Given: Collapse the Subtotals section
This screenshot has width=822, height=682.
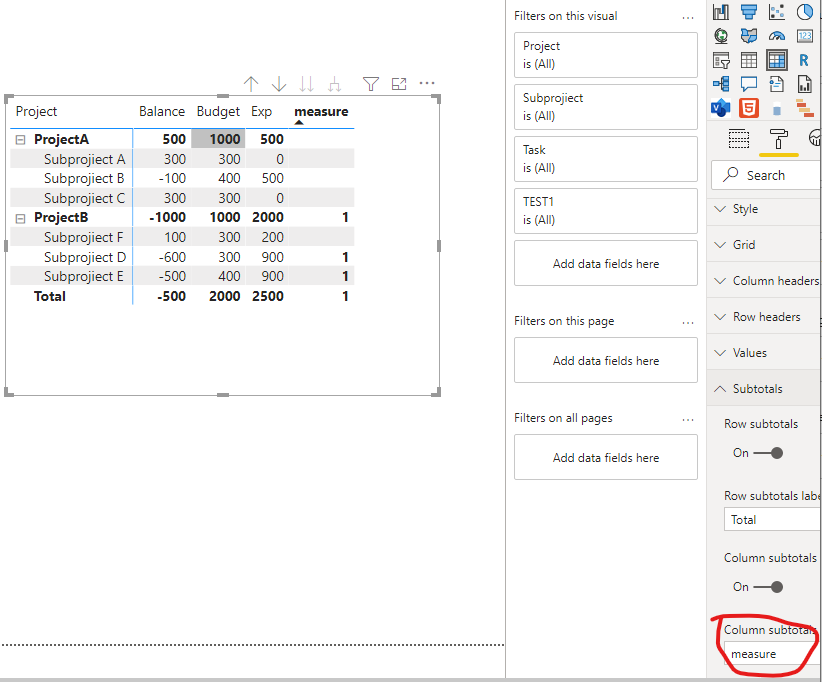Looking at the screenshot, I should 764,388.
